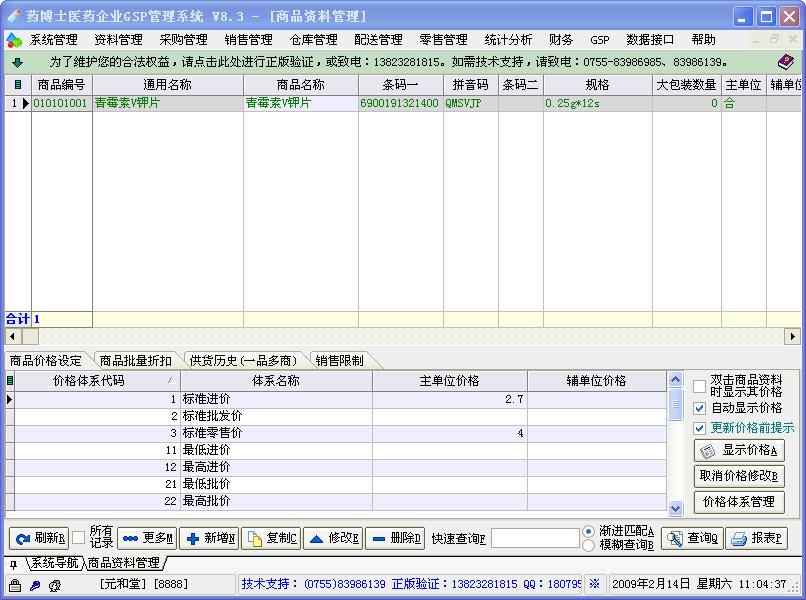
Task: Toggle the 更新价格前提示 checkbox
Action: [x=699, y=428]
